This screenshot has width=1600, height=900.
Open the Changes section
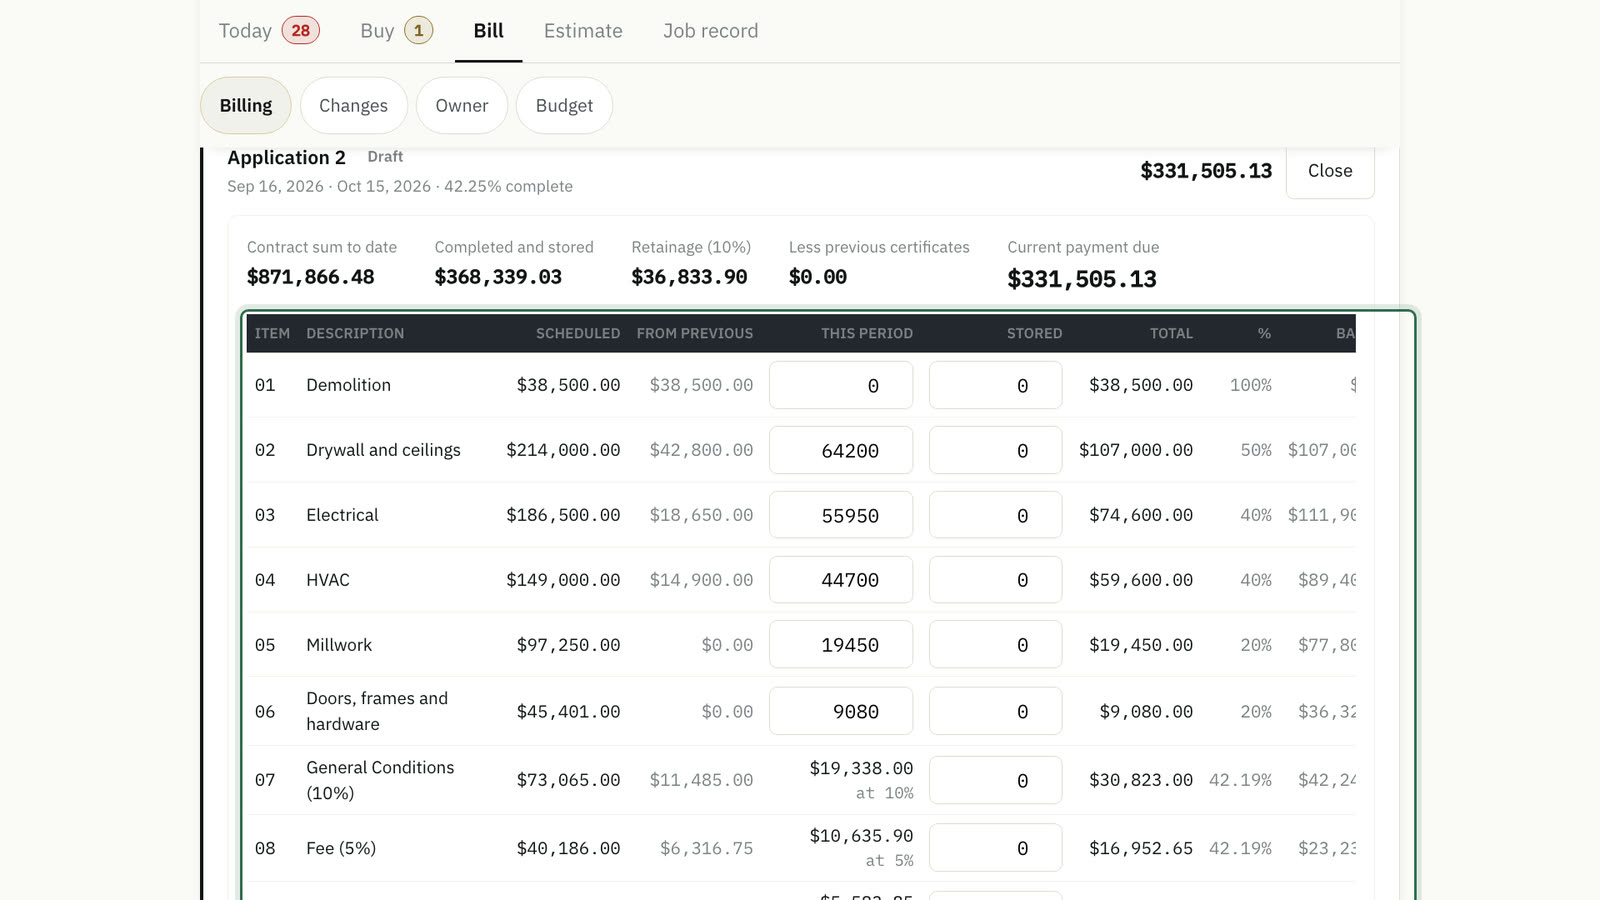pyautogui.click(x=353, y=106)
